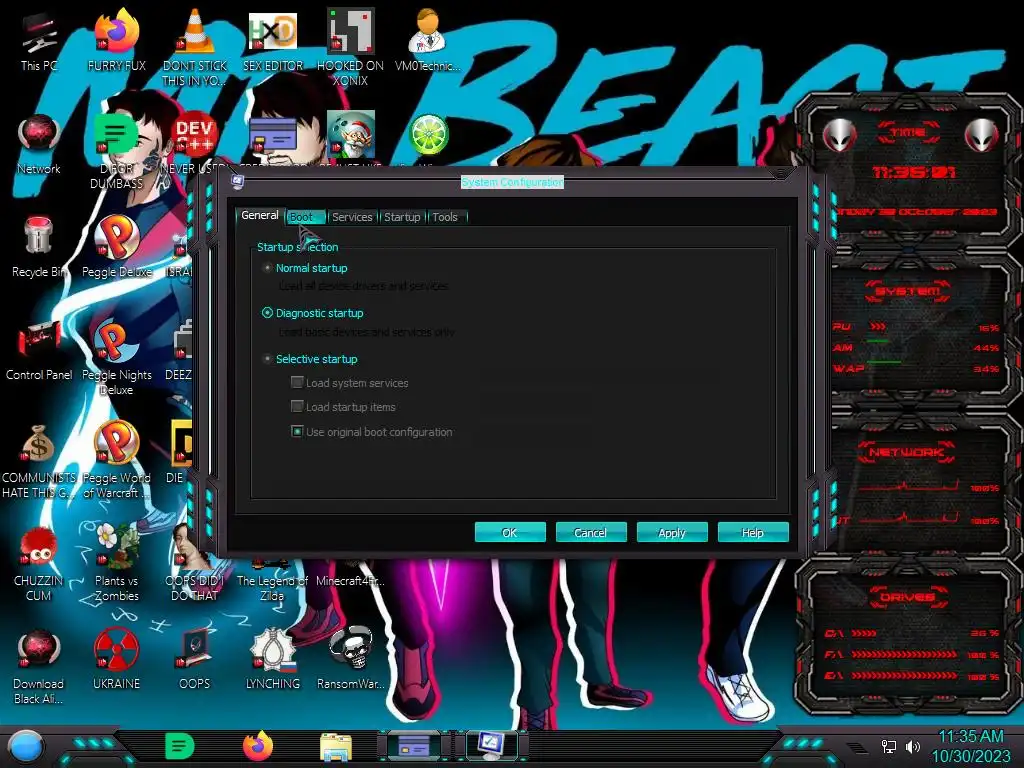The width and height of the screenshot is (1024, 768).
Task: Click the Apply button
Action: click(x=672, y=532)
